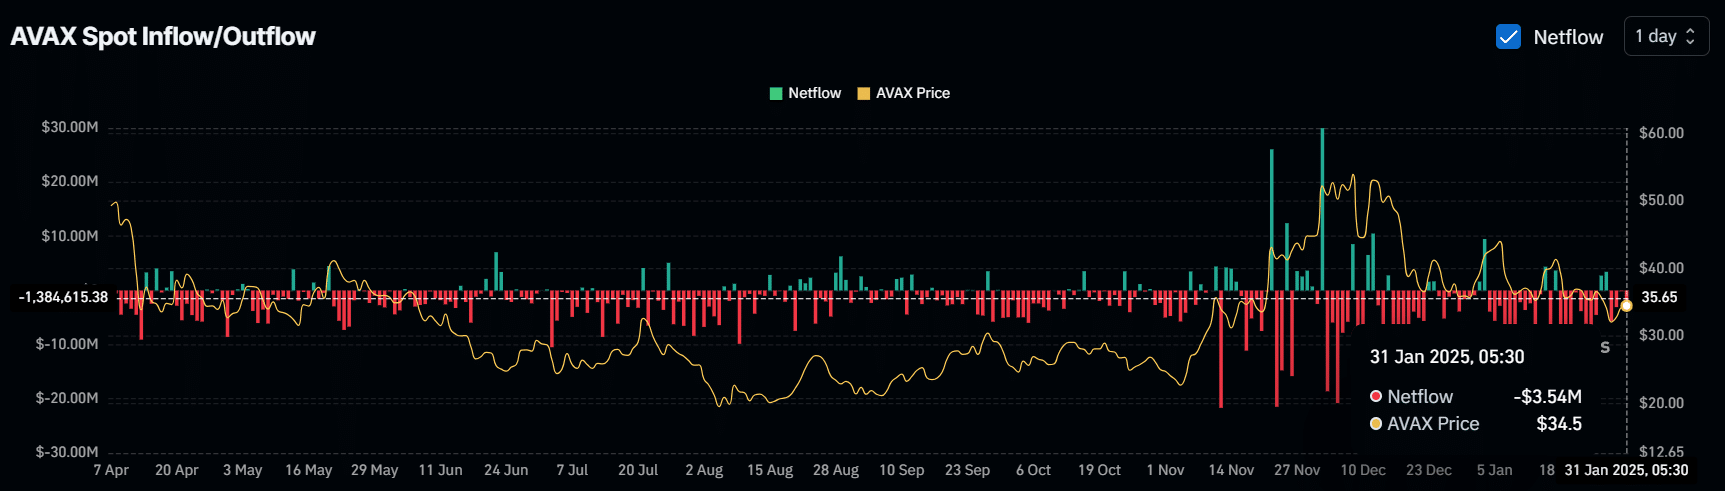Click the yellow price marker dot on the chart
The width and height of the screenshot is (1725, 491).
(1626, 305)
